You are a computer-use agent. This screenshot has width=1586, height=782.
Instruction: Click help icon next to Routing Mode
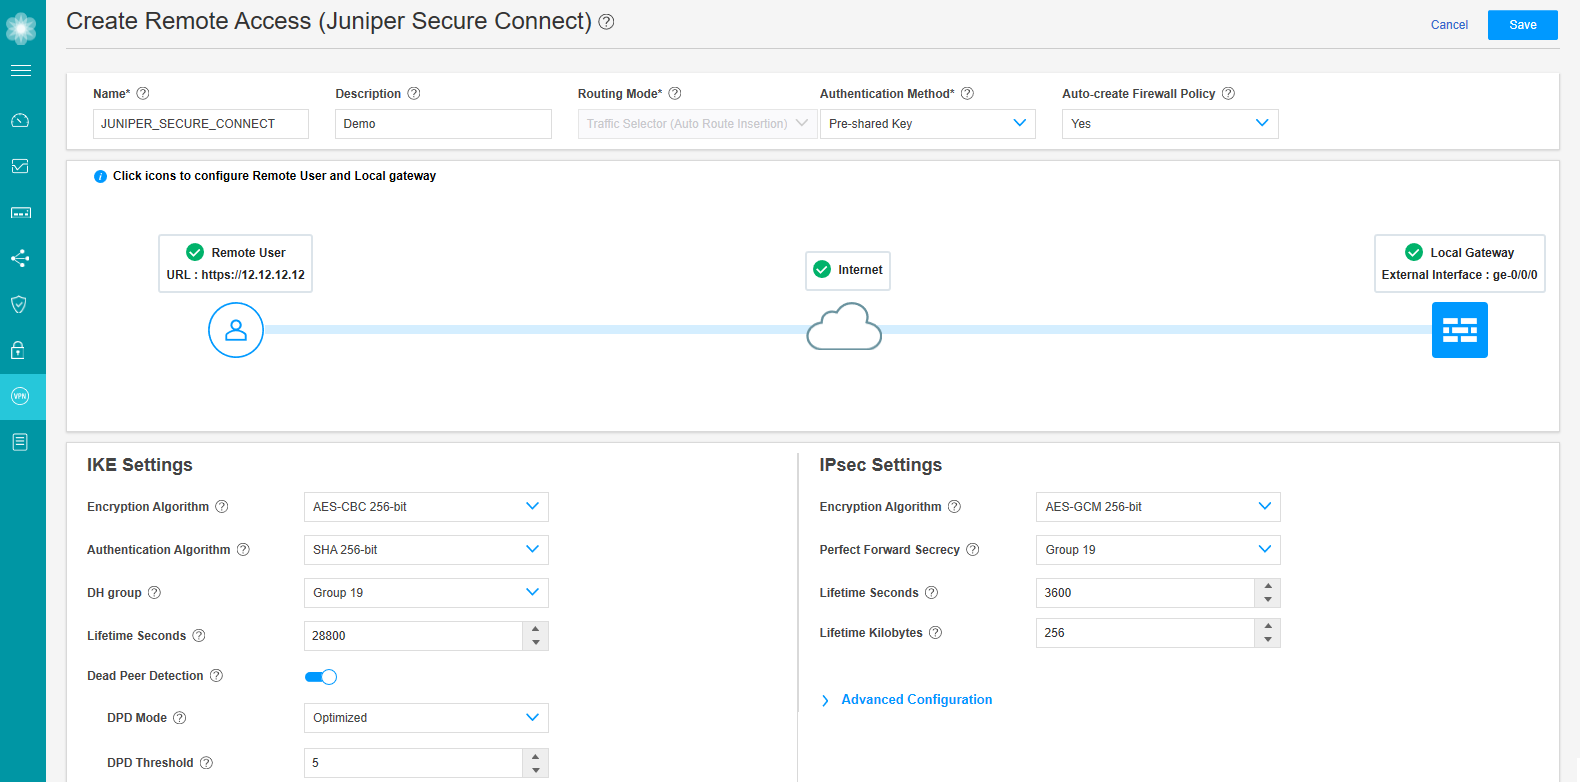click(675, 94)
